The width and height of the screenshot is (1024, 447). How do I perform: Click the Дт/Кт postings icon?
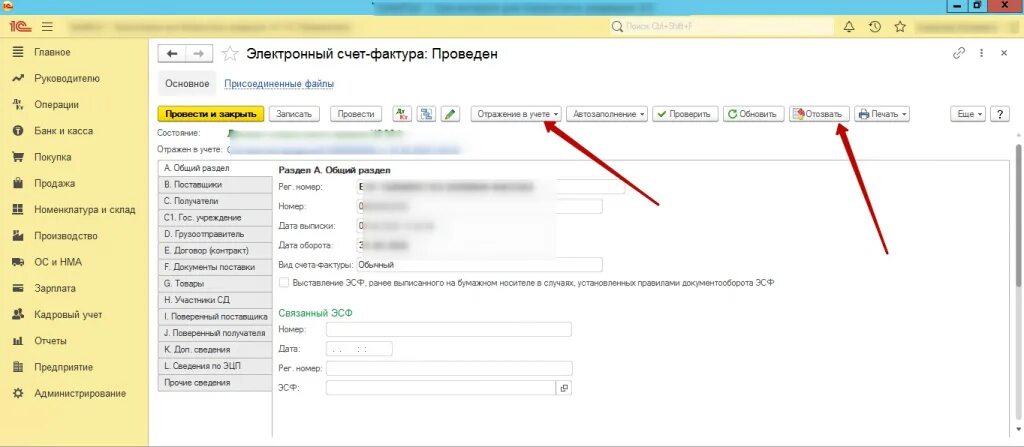click(402, 114)
